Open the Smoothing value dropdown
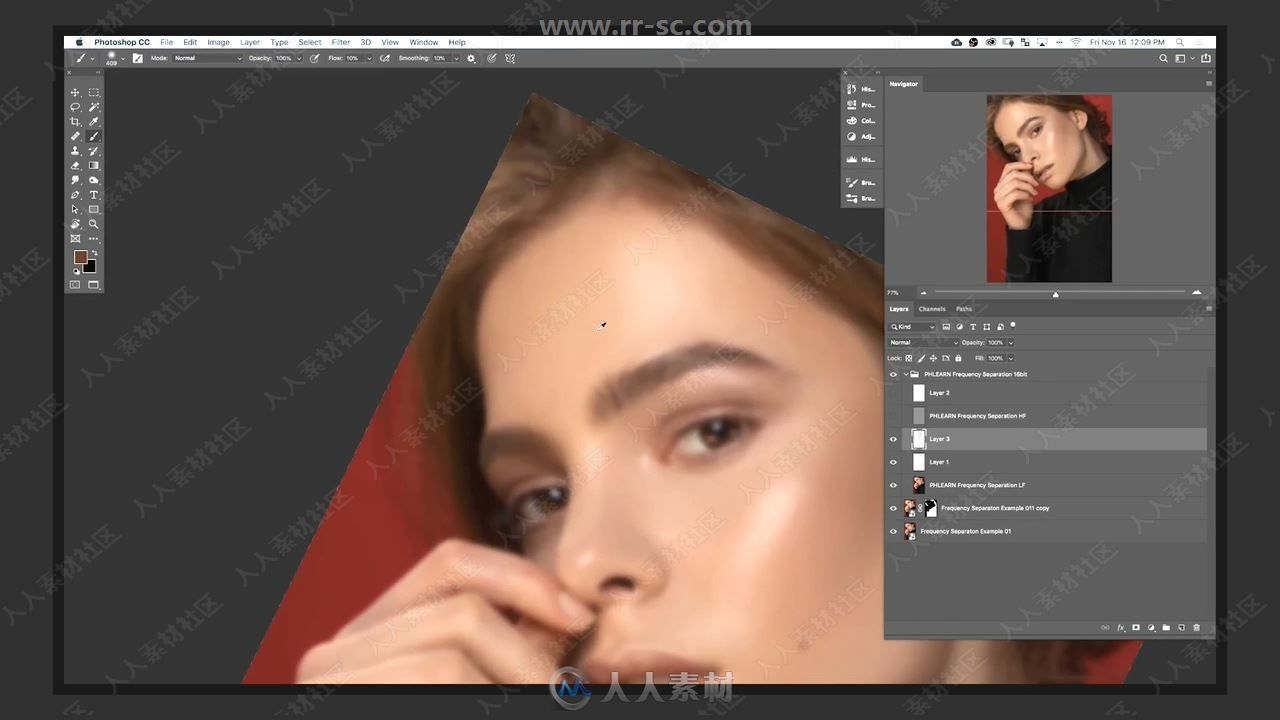The image size is (1280, 720). (x=457, y=58)
